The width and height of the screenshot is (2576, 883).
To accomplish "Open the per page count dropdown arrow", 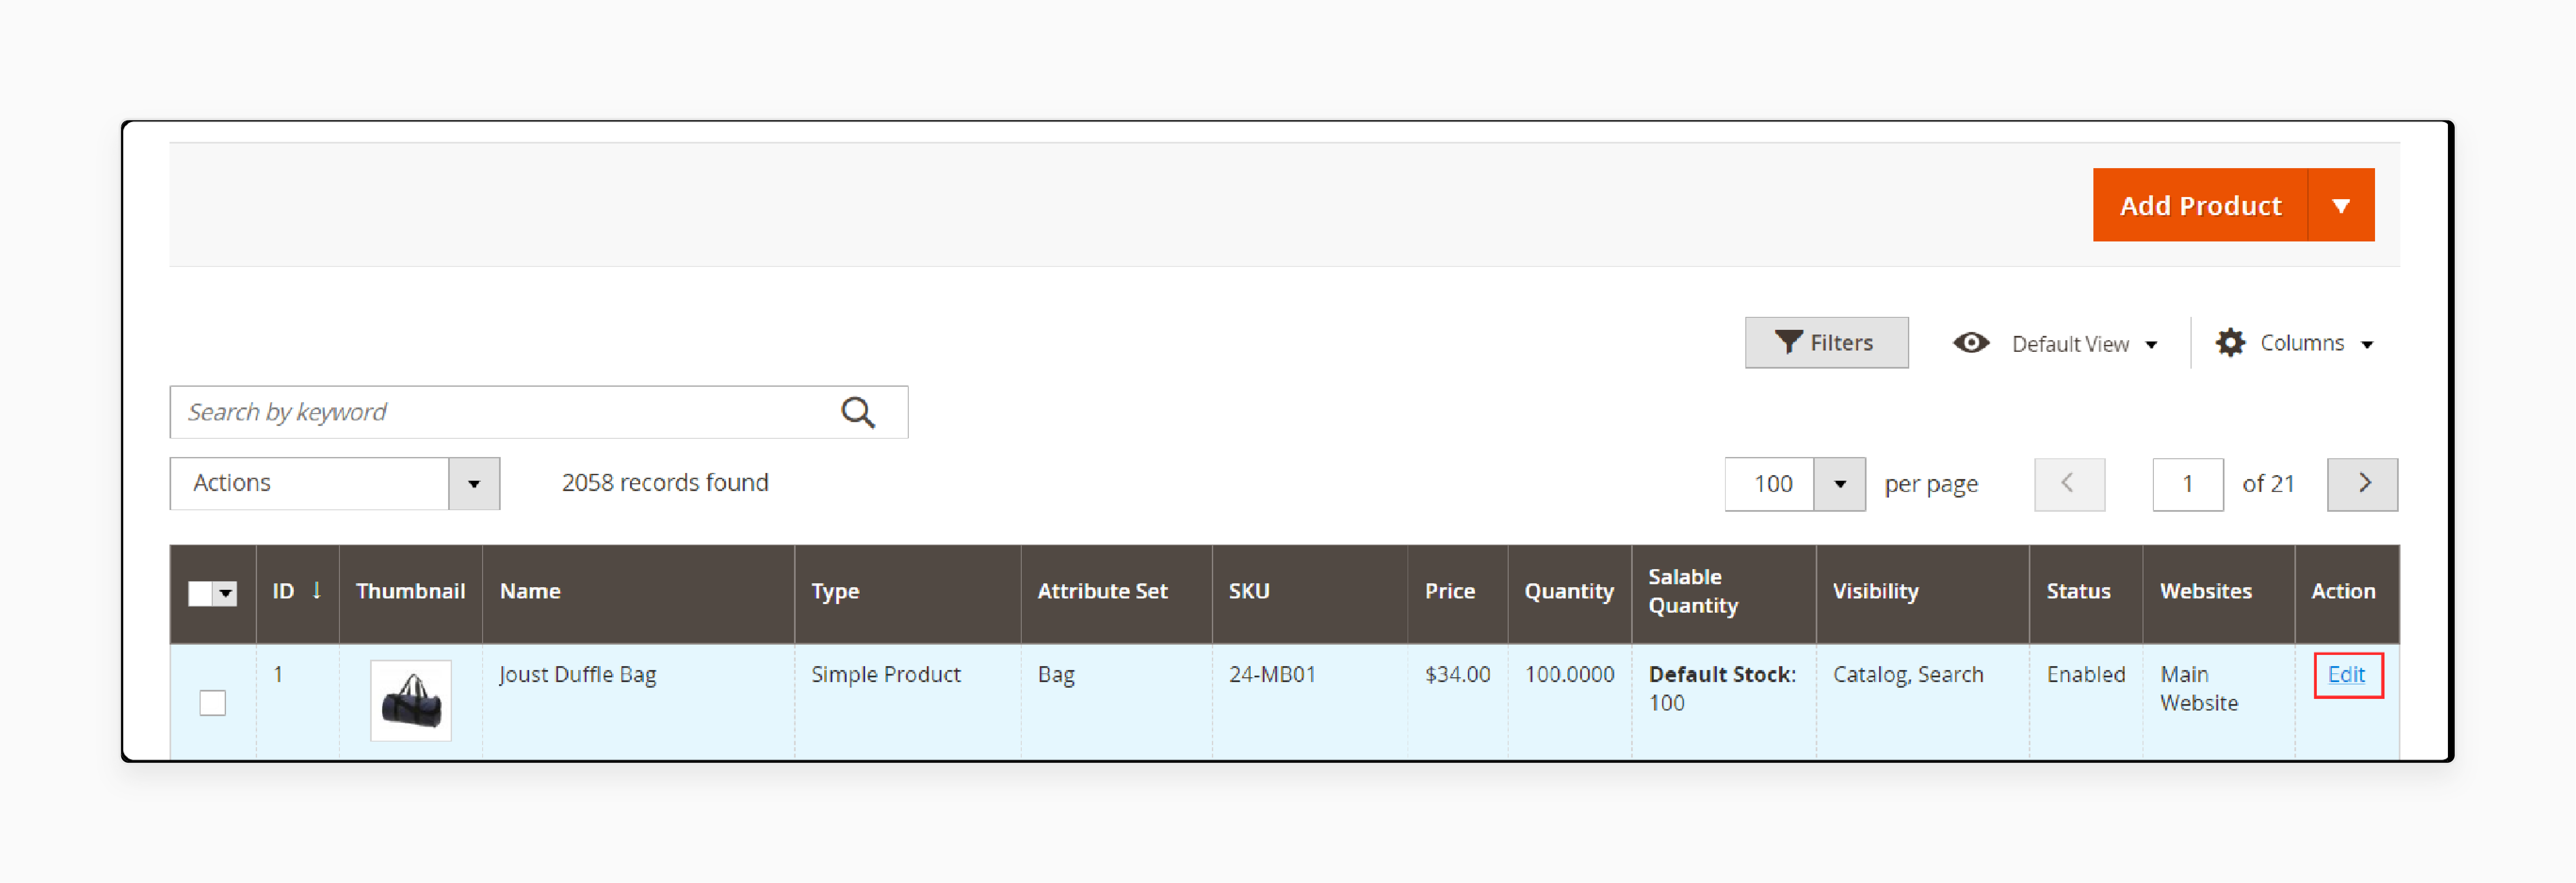I will coord(1839,484).
